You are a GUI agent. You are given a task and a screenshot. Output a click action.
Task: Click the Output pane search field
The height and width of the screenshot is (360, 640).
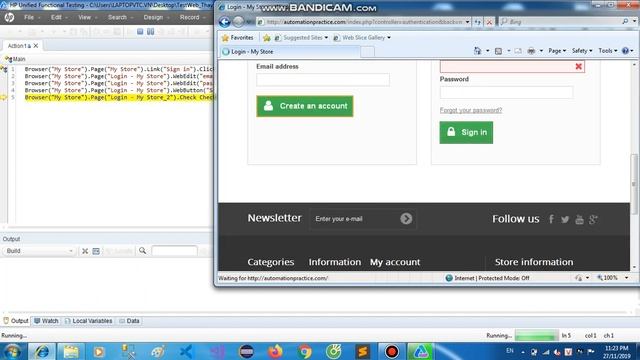174,251
